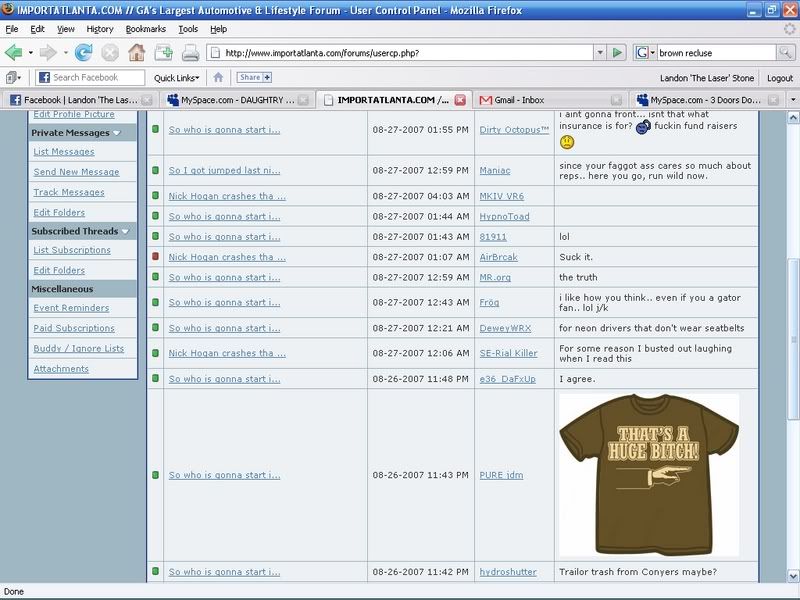Open the URL bar history dropdown

599,52
